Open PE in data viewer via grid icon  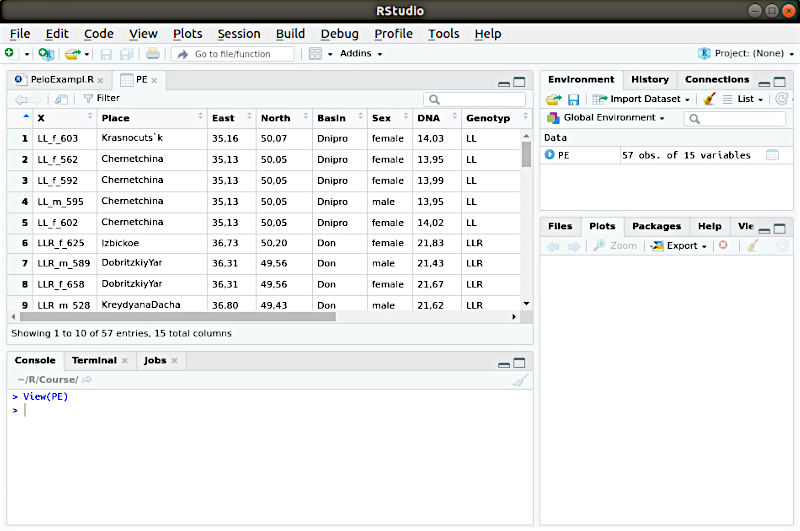coord(772,155)
